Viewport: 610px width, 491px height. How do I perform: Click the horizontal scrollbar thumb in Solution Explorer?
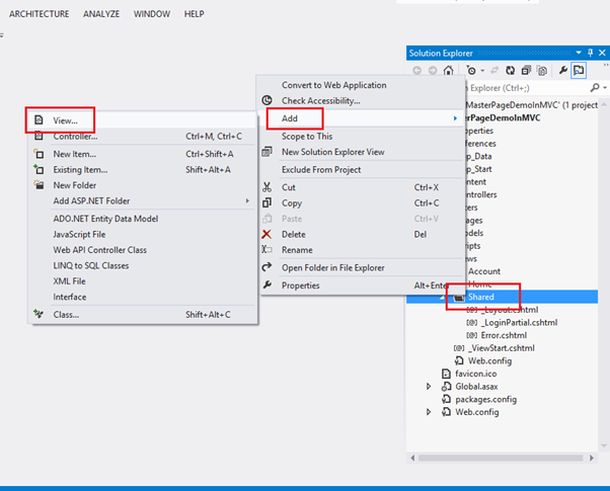[x=501, y=458]
